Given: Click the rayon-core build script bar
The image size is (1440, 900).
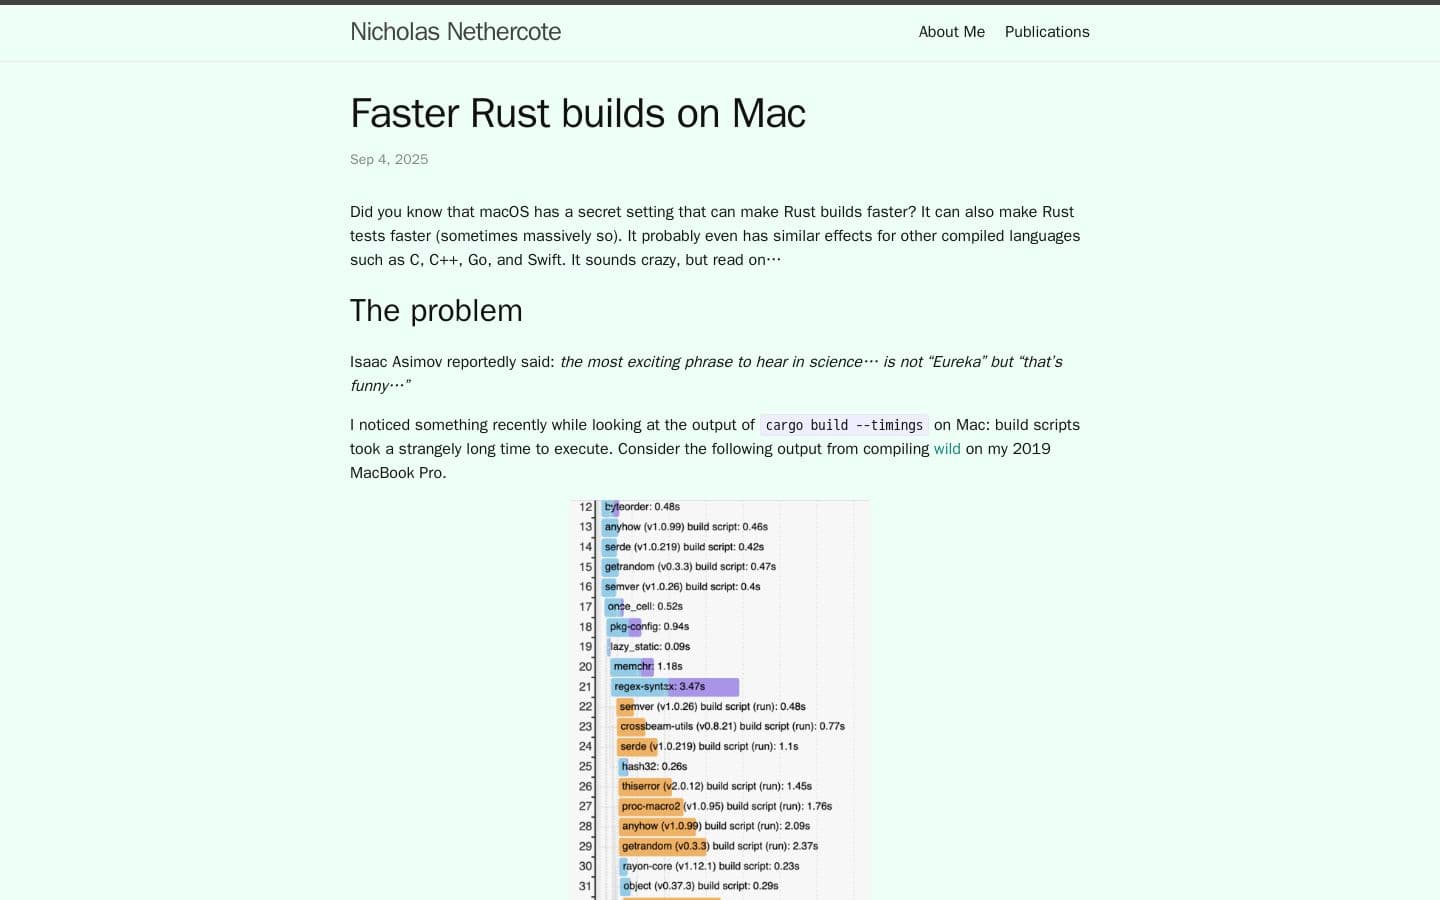Looking at the screenshot, I should (619, 866).
